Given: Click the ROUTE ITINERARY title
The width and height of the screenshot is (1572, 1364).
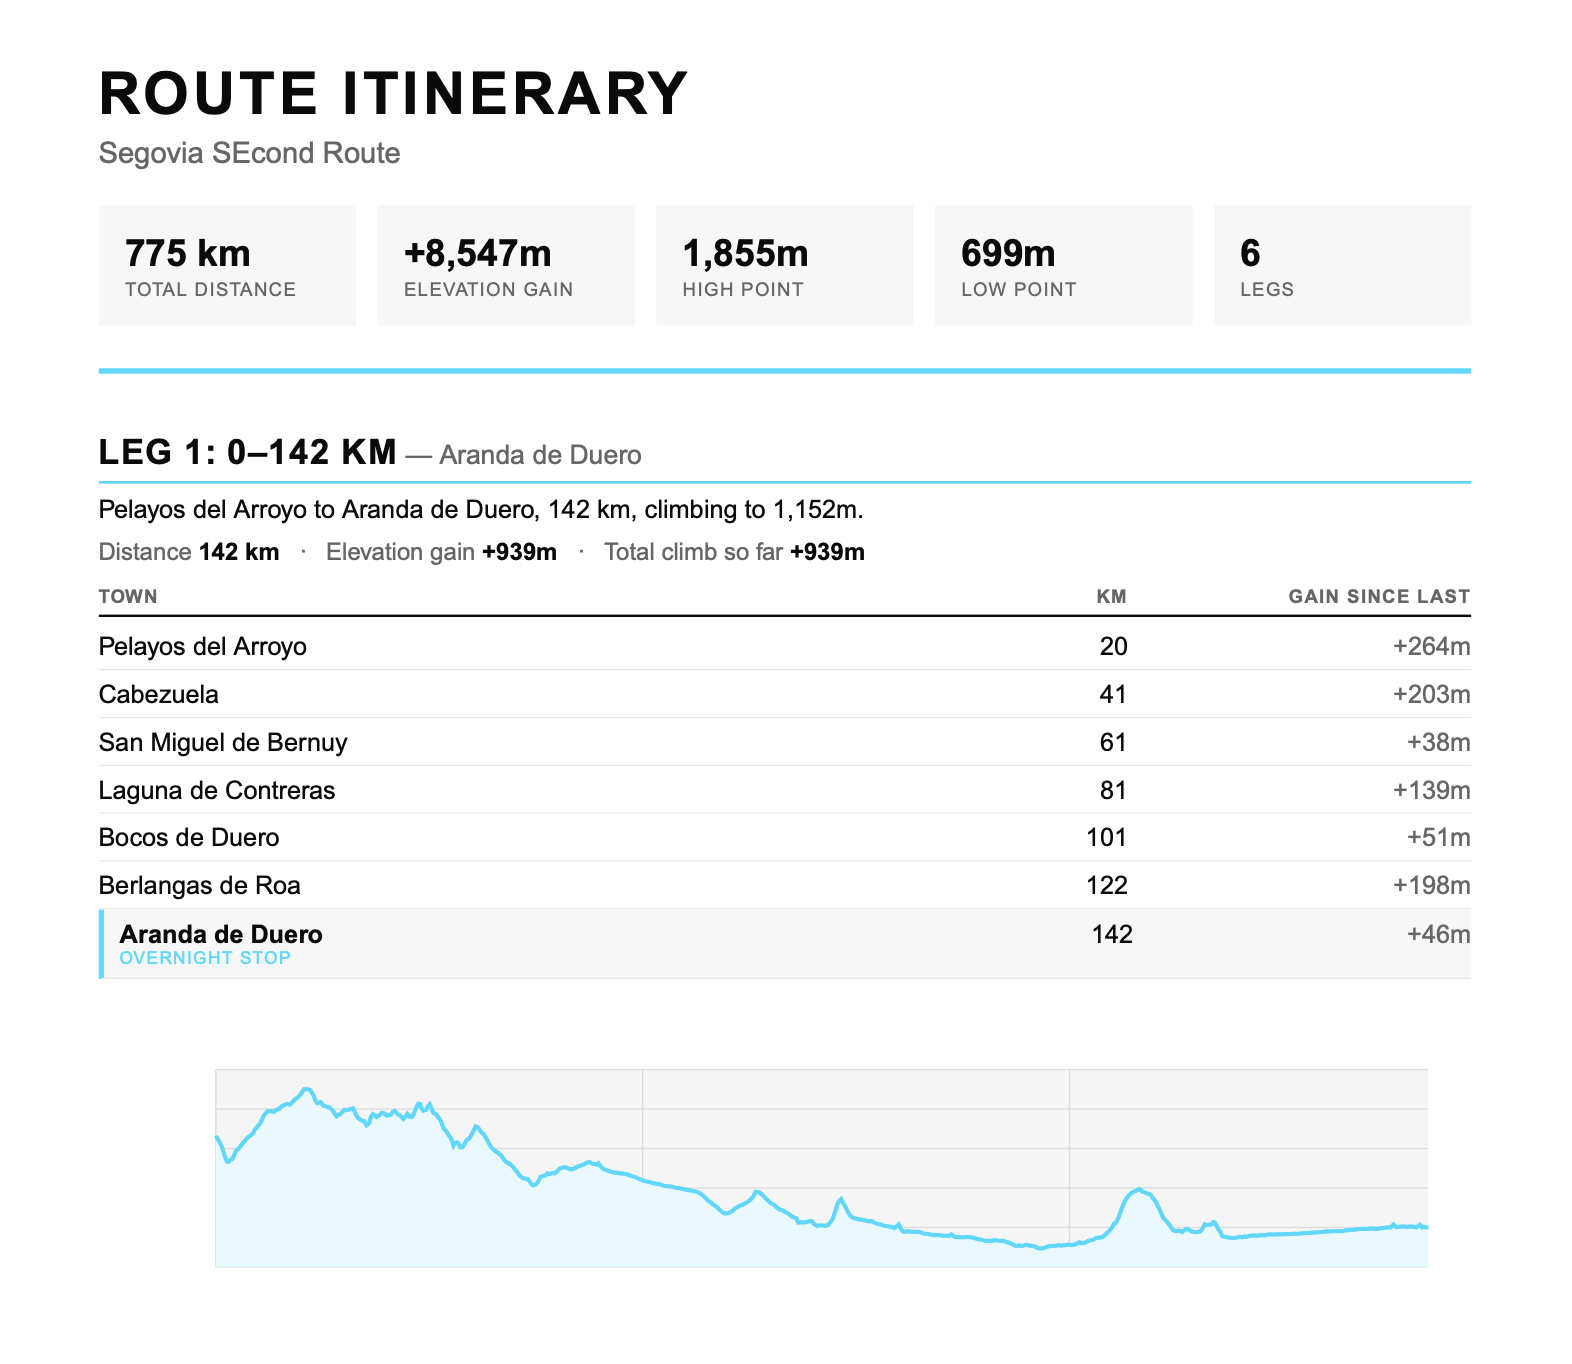Looking at the screenshot, I should coord(393,94).
